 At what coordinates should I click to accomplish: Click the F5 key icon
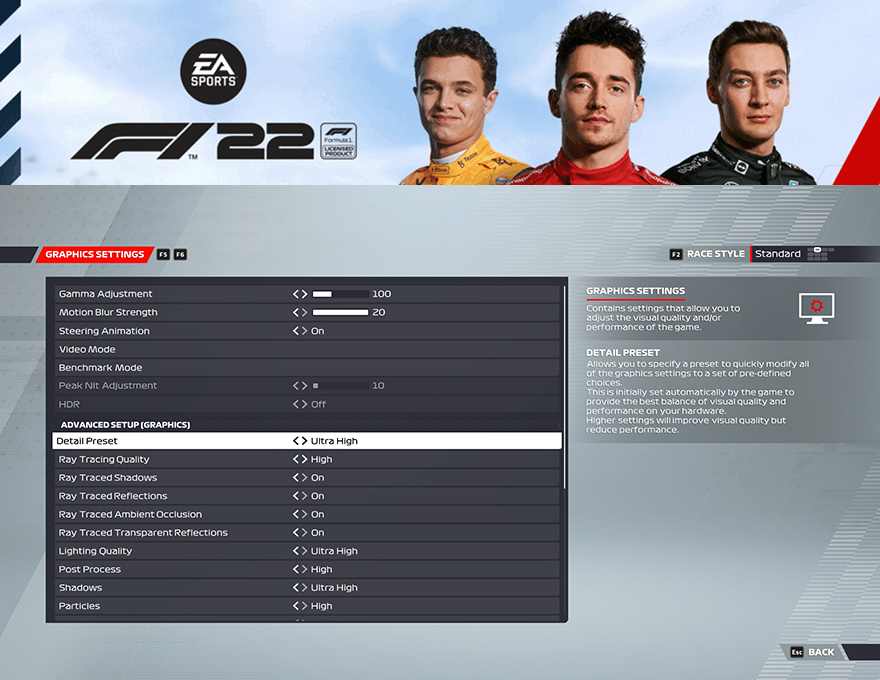163,254
